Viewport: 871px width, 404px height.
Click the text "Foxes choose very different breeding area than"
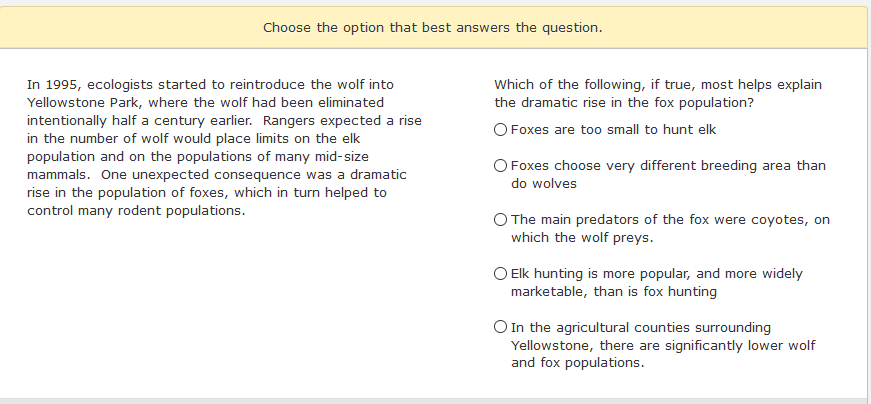[x=668, y=166]
